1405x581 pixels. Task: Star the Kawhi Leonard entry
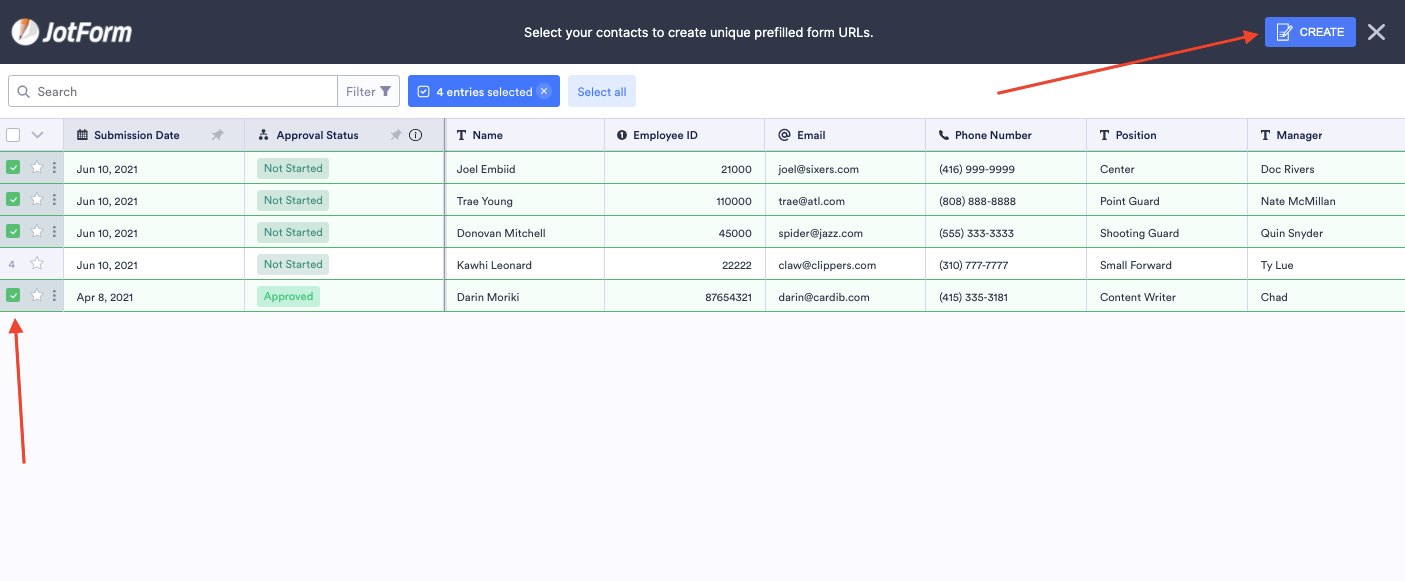pos(37,264)
